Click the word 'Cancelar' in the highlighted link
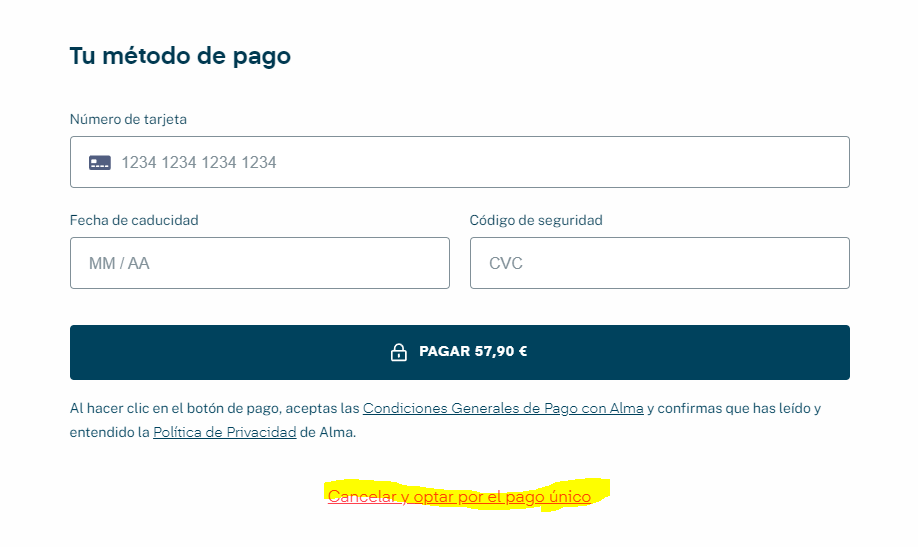The height and width of the screenshot is (547, 918). coord(362,497)
